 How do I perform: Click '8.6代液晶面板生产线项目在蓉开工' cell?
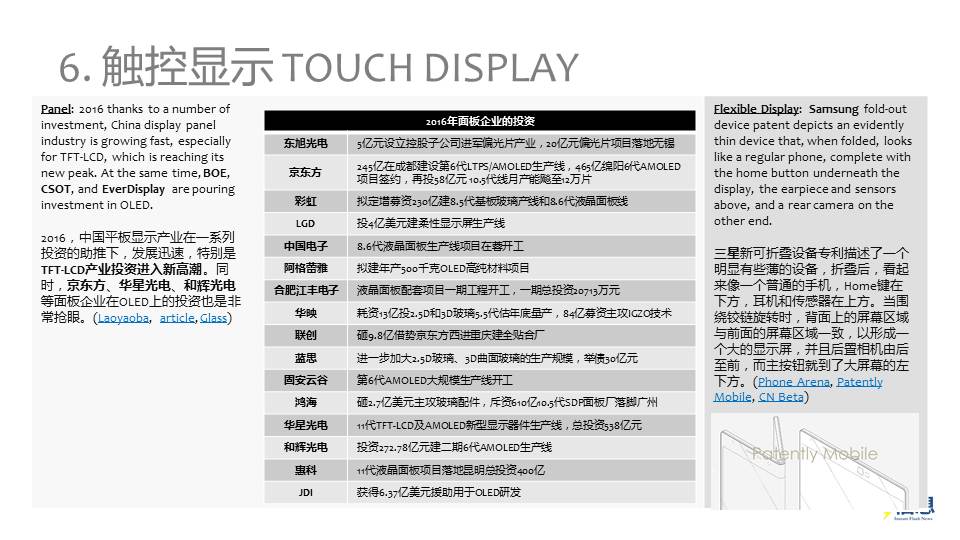click(521, 246)
